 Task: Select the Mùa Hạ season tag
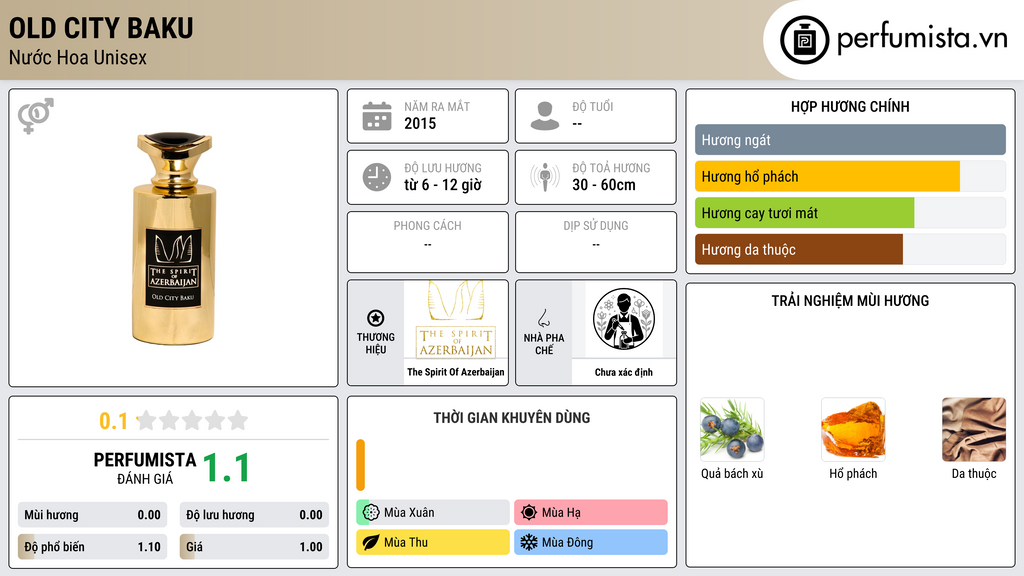click(591, 513)
